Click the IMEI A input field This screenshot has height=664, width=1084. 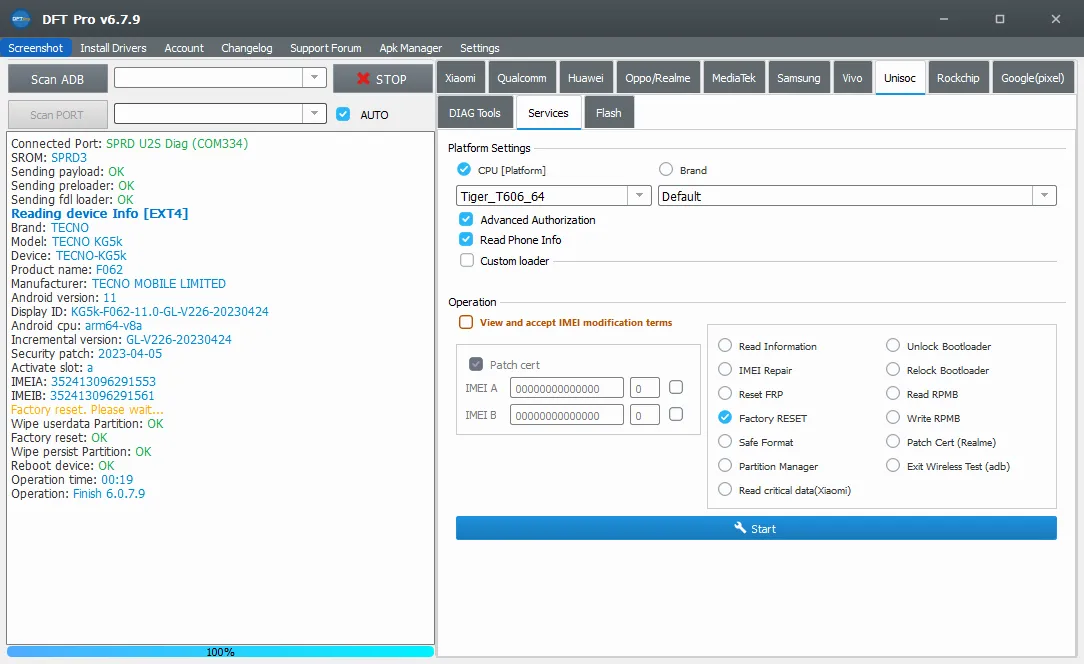point(566,388)
